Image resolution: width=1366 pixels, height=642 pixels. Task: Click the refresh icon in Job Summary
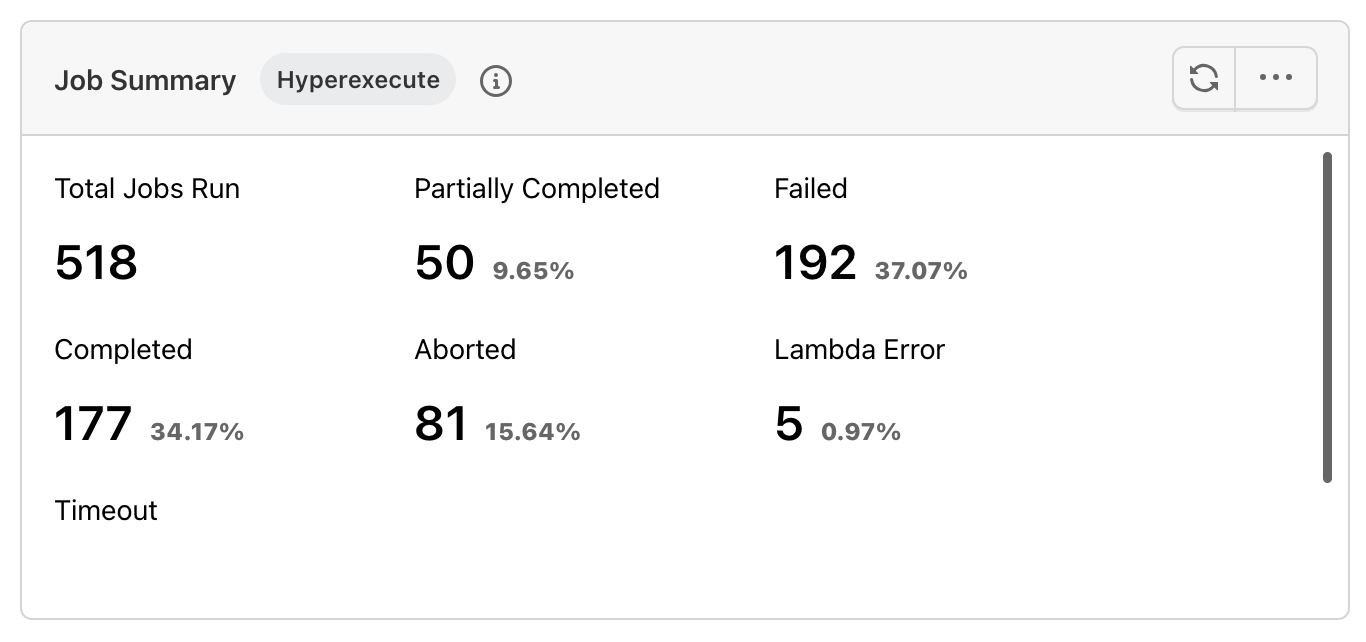[1204, 78]
